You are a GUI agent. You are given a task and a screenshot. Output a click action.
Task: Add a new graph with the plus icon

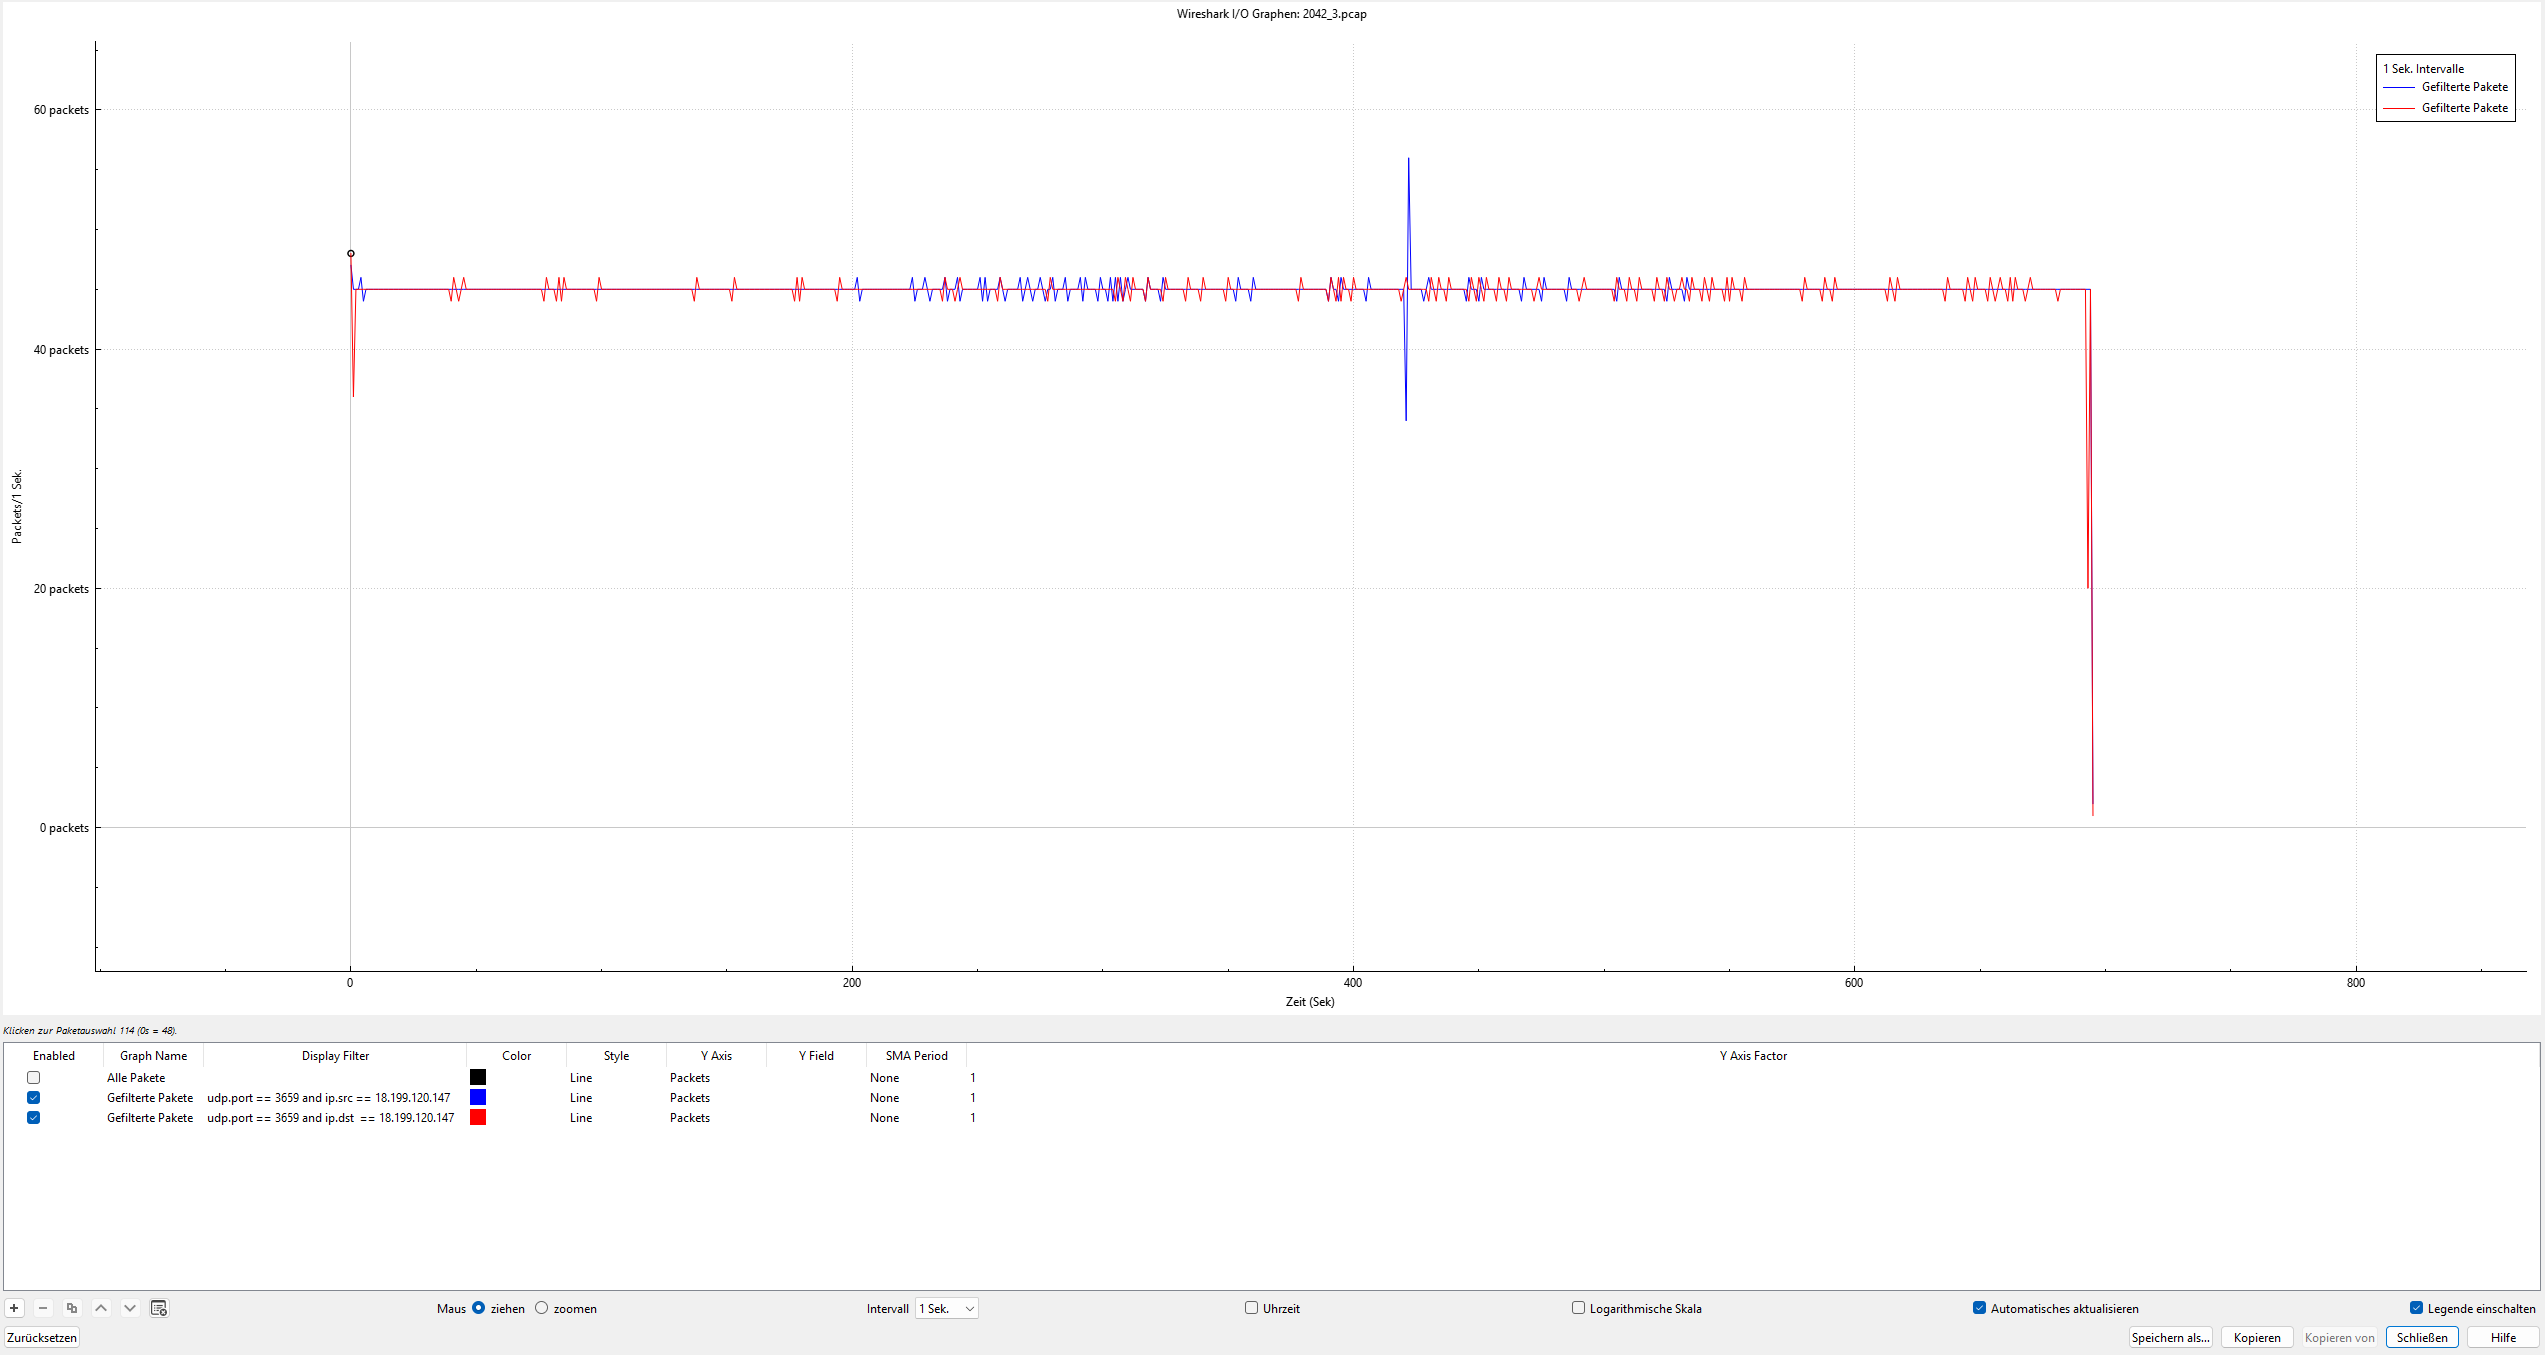14,1308
